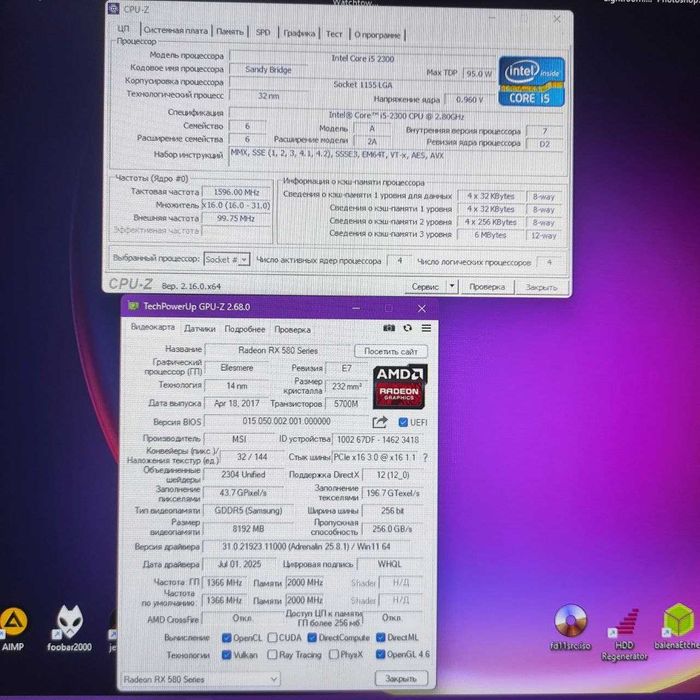700x700 pixels.
Task: Open the GPU-Z hamburger menu
Action: click(x=426, y=328)
